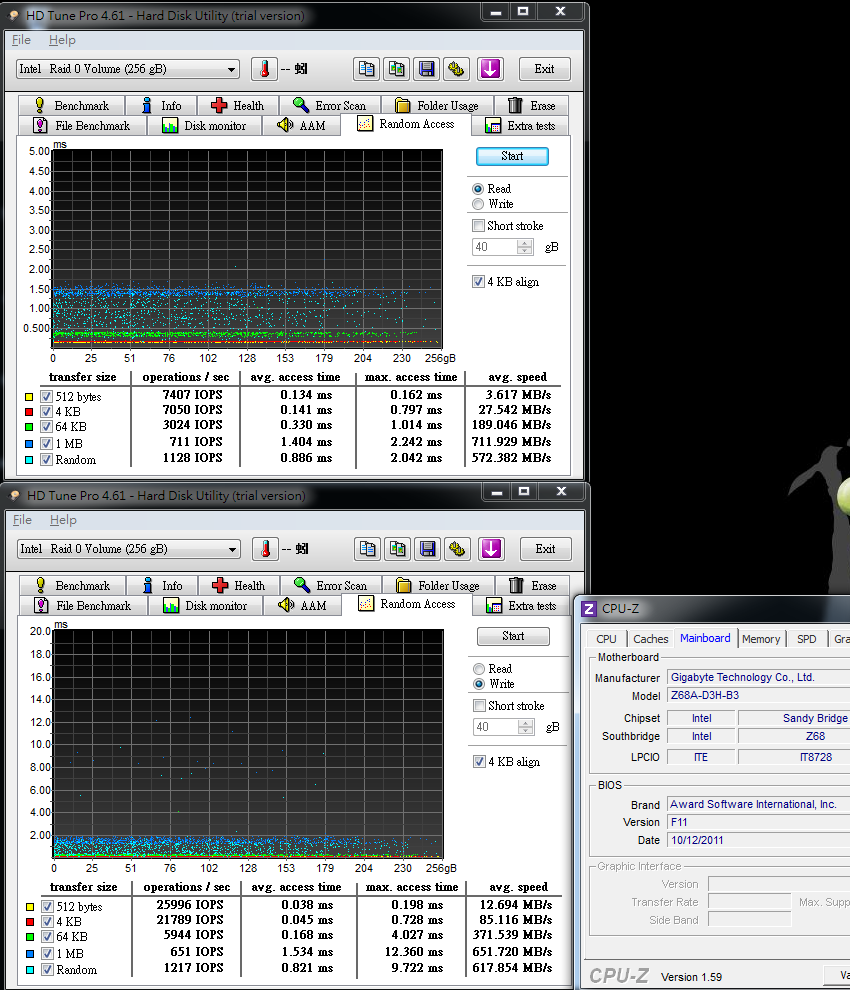This screenshot has height=990, width=850.
Task: Copy info text to clipboard in upper HD Tune window
Action: point(367,69)
